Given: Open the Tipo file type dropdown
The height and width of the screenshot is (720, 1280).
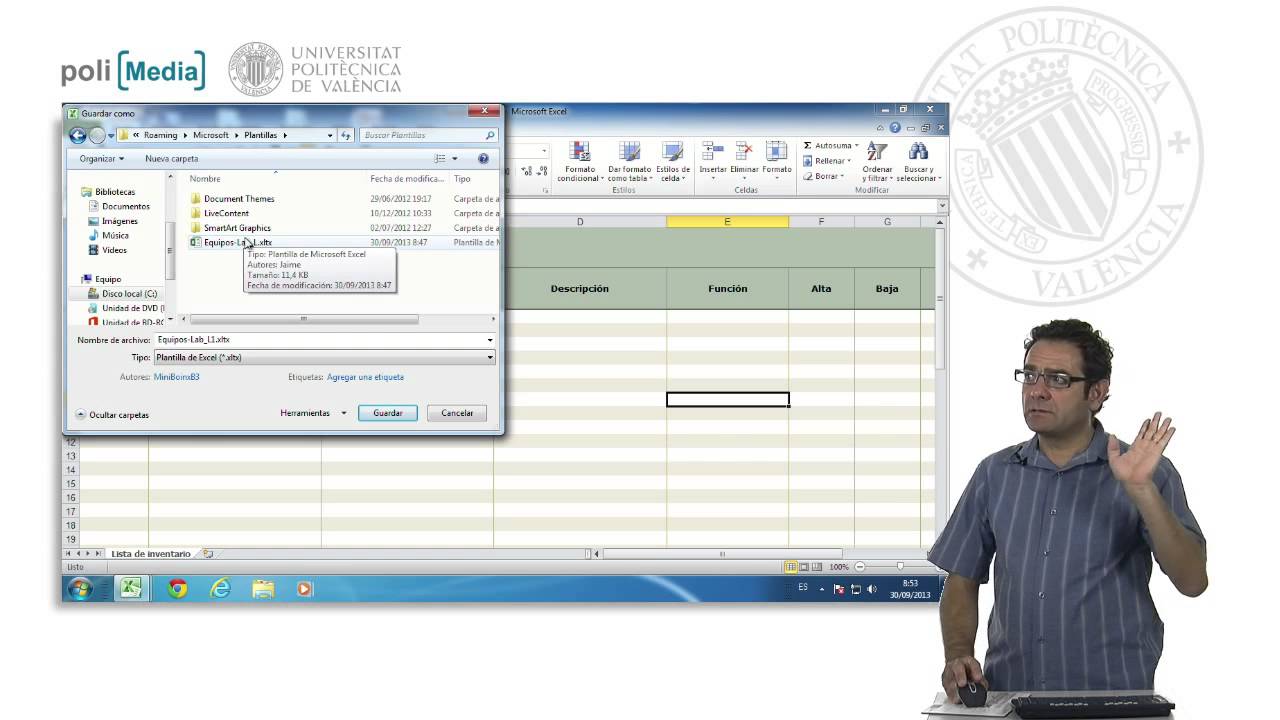Looking at the screenshot, I should 325,357.
